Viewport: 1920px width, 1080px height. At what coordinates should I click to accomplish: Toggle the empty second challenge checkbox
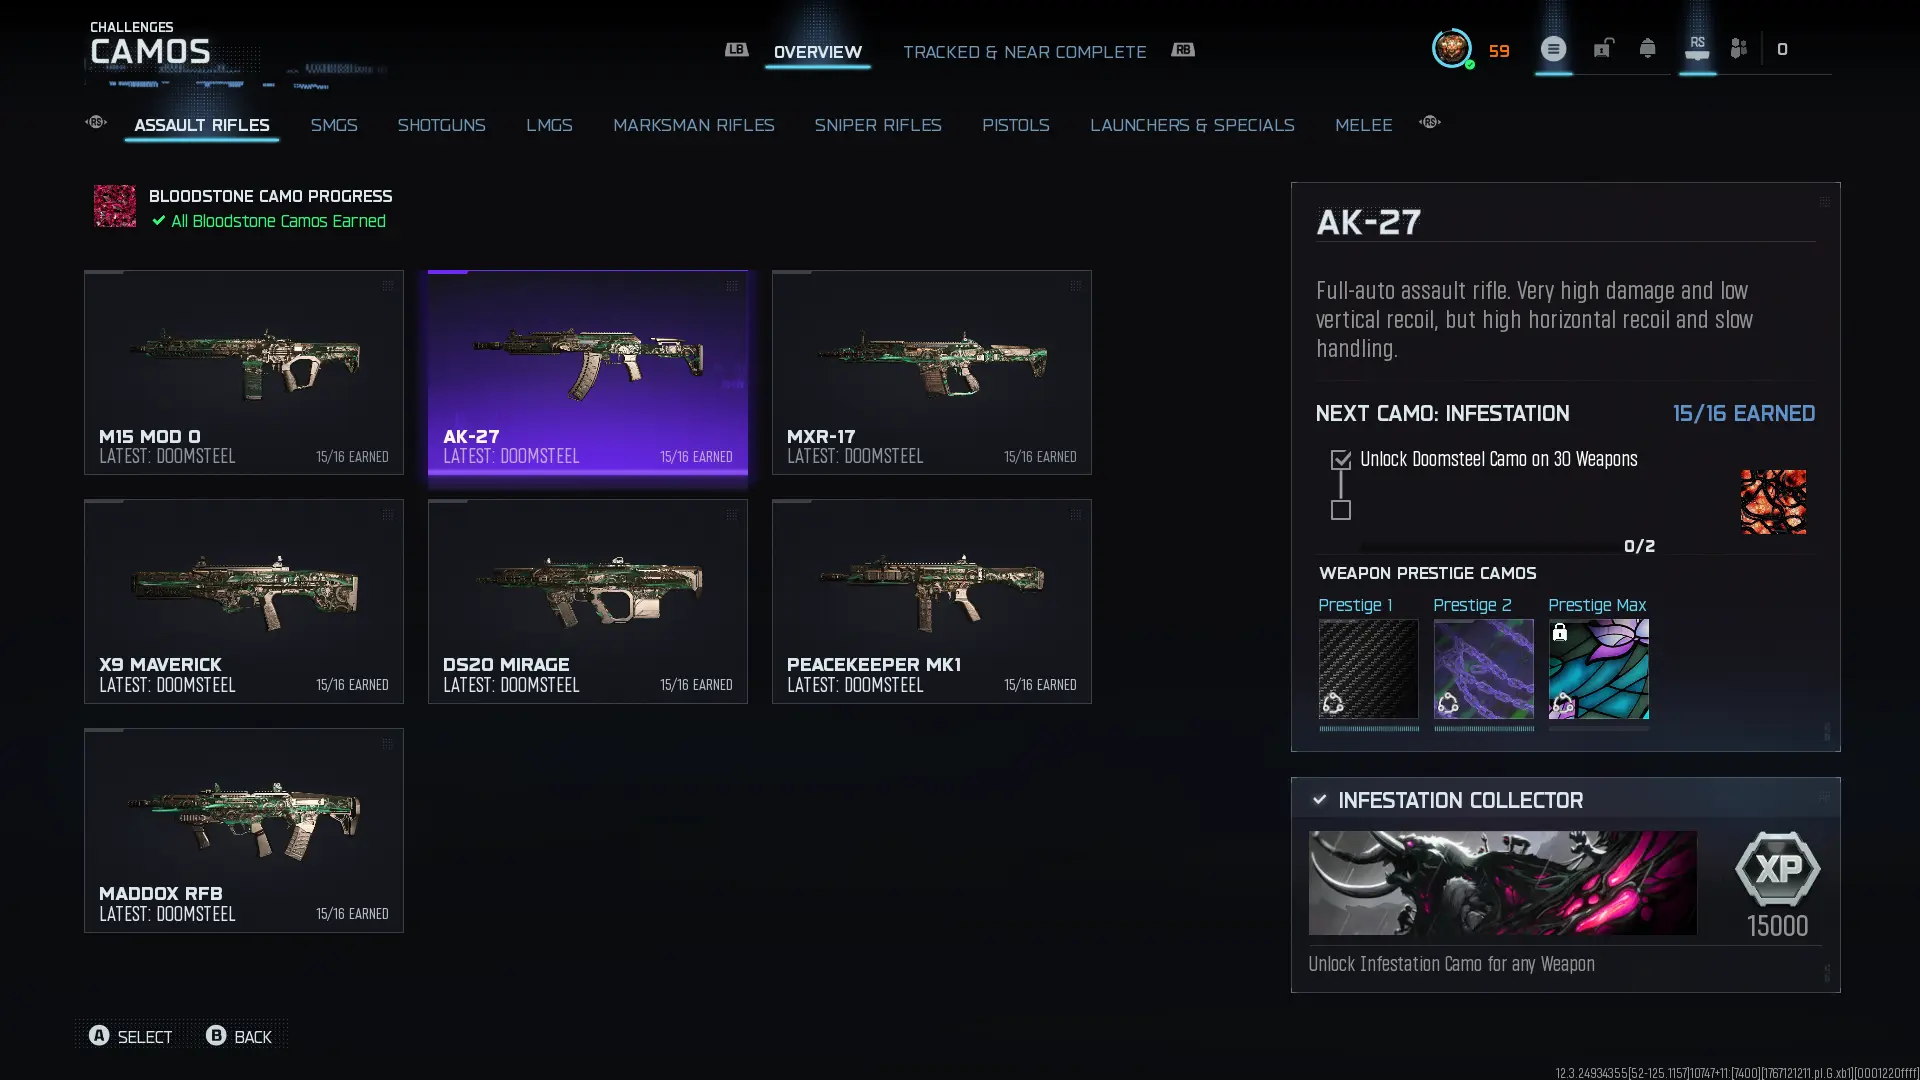(1341, 510)
